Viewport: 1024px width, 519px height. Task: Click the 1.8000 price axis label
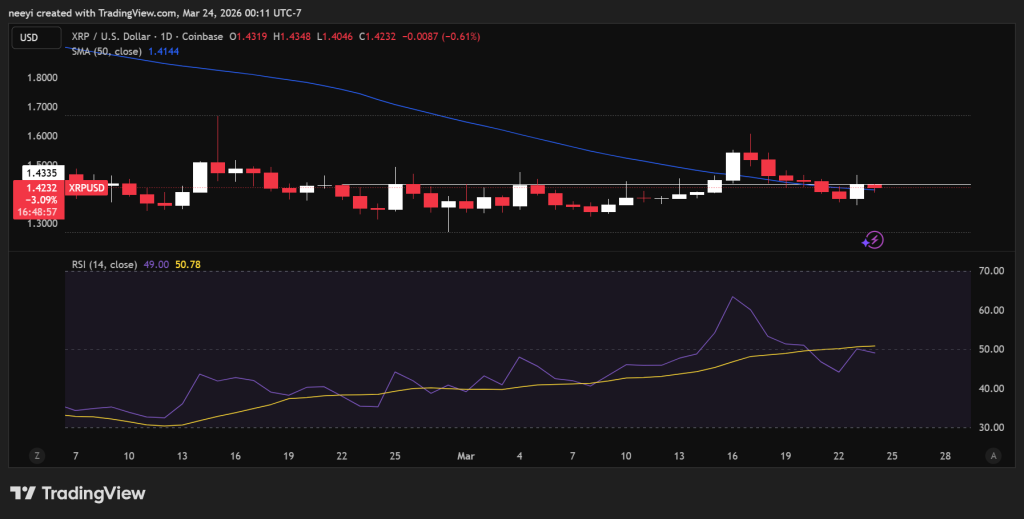[x=43, y=78]
